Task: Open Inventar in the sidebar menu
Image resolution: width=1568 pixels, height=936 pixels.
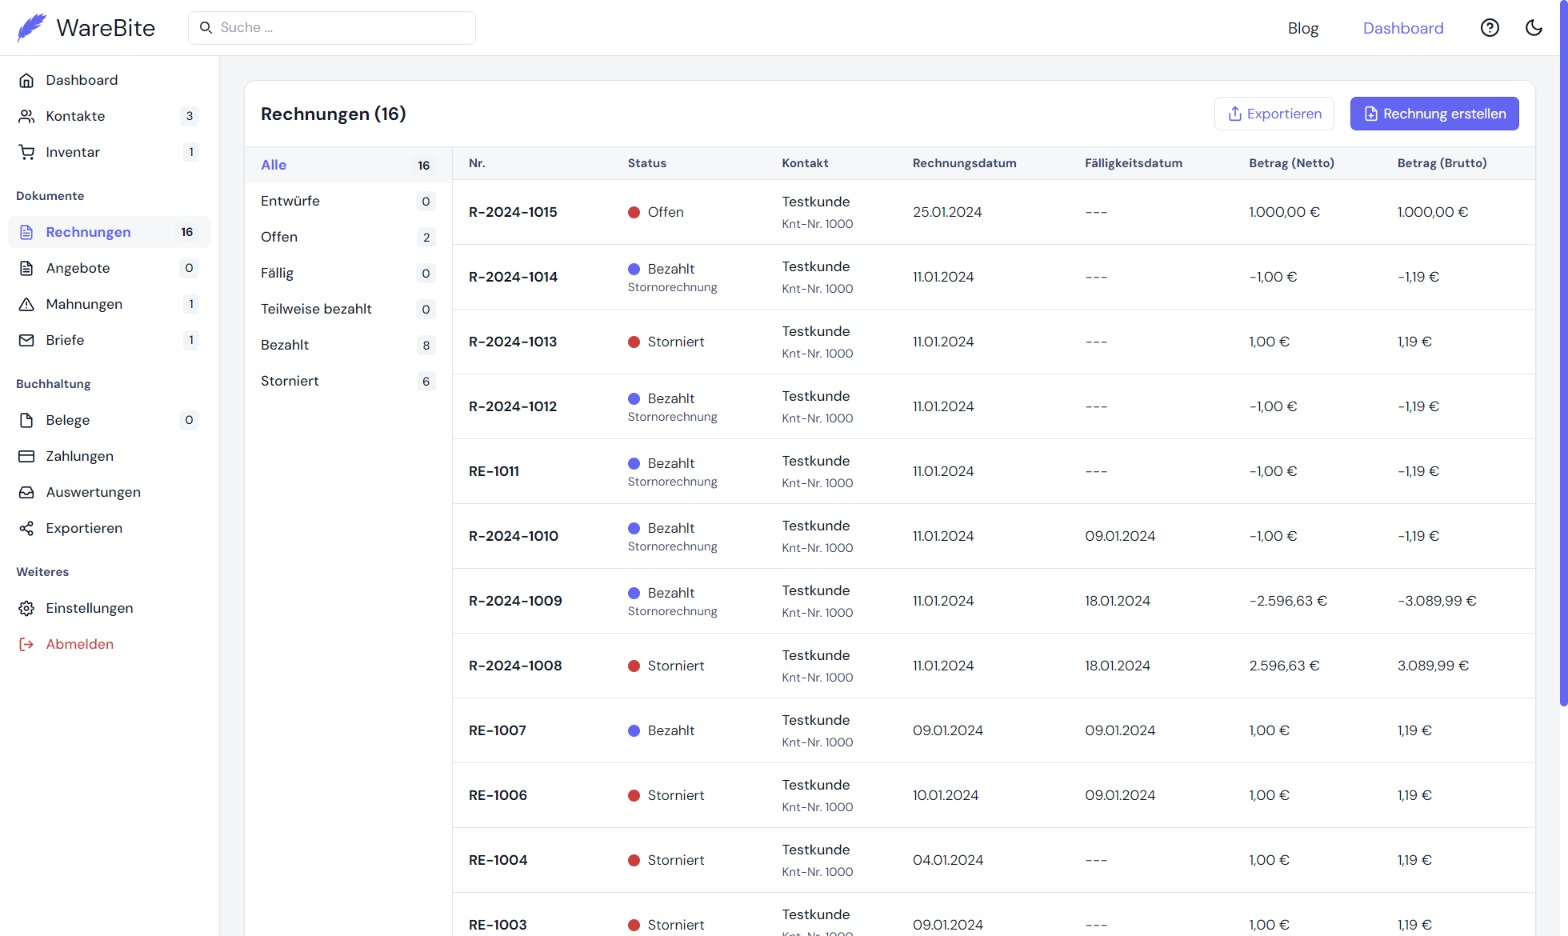Action: (109, 152)
